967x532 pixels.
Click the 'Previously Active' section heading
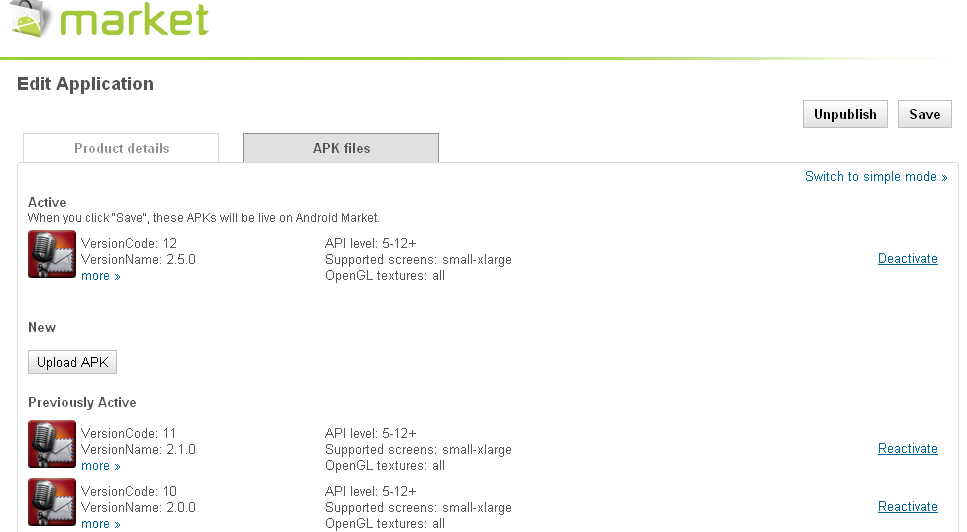82,402
